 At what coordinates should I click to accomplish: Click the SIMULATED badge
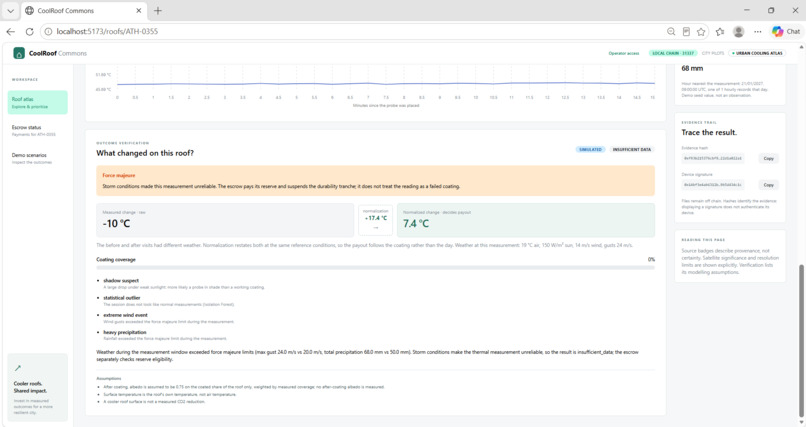pos(590,150)
